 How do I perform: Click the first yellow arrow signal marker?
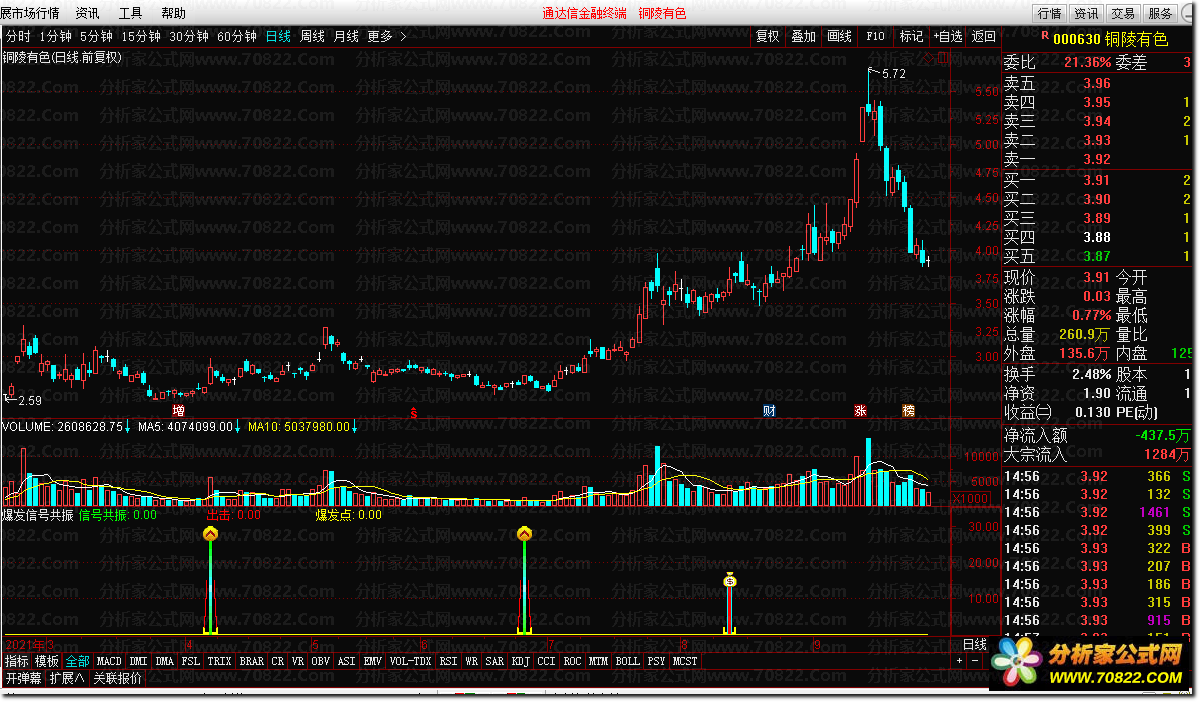(x=210, y=535)
